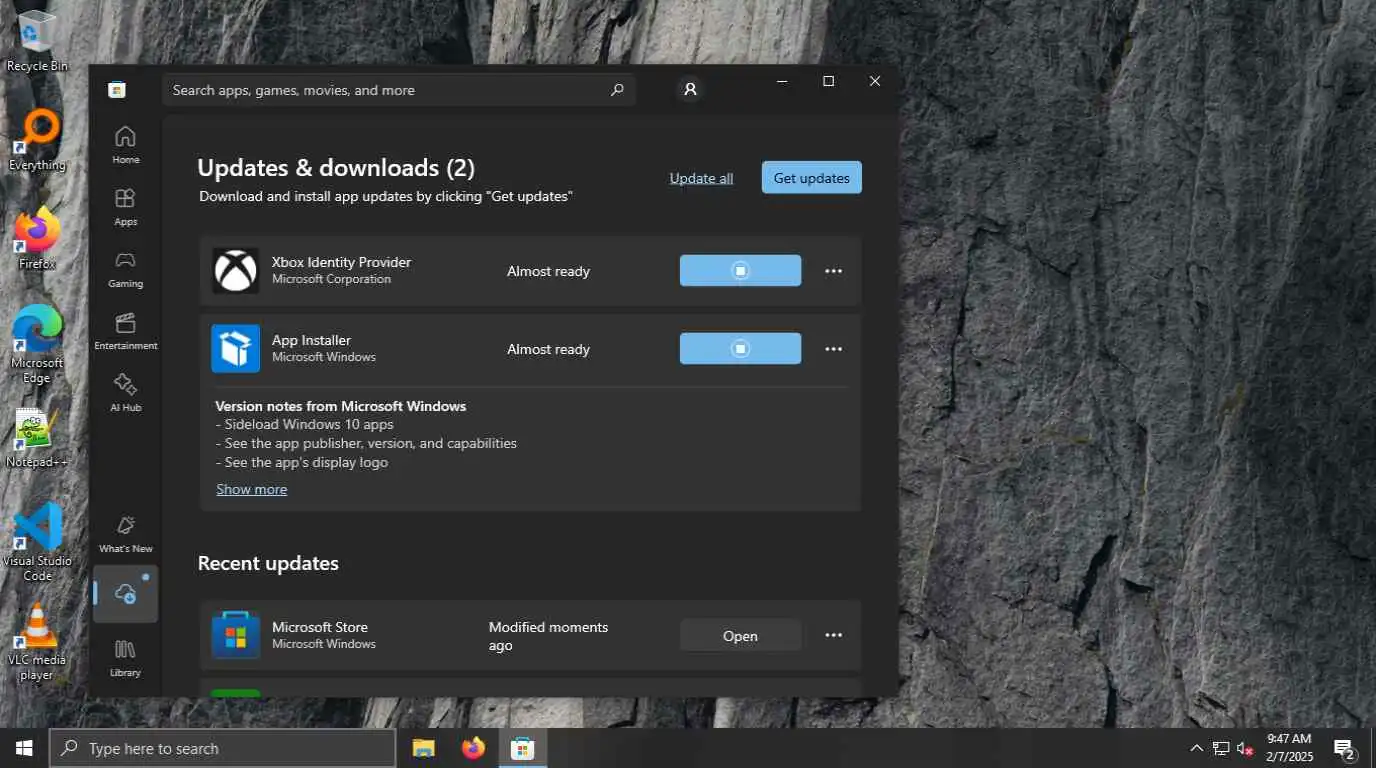1376x768 pixels.
Task: Stop the Xbox Identity Provider update
Action: [740, 271]
